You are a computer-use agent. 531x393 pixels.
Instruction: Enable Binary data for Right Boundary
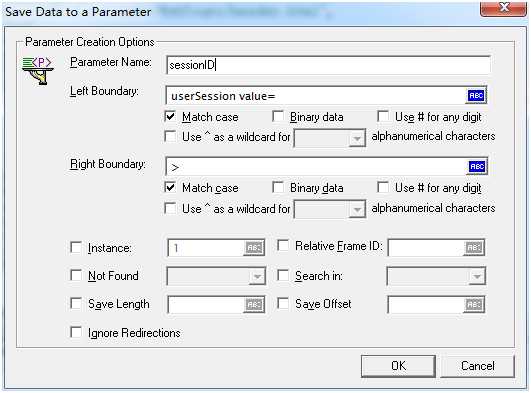pos(278,187)
